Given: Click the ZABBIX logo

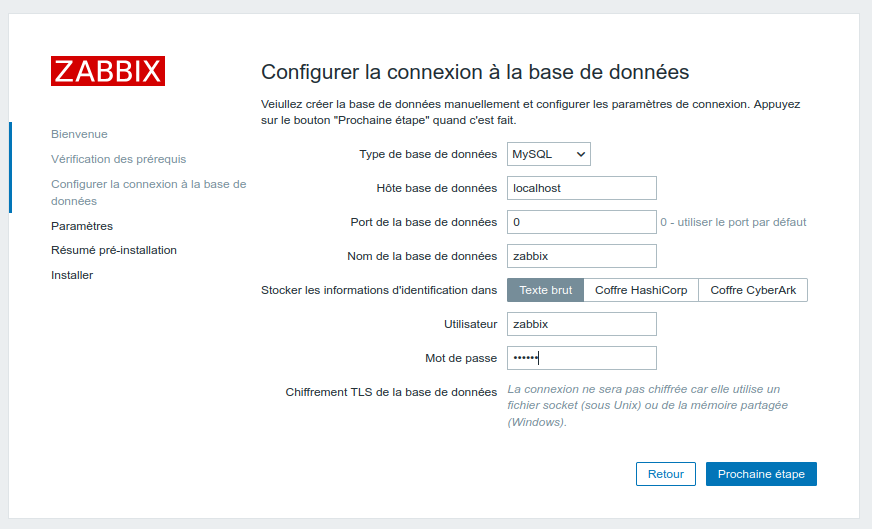Looking at the screenshot, I should pos(108,71).
